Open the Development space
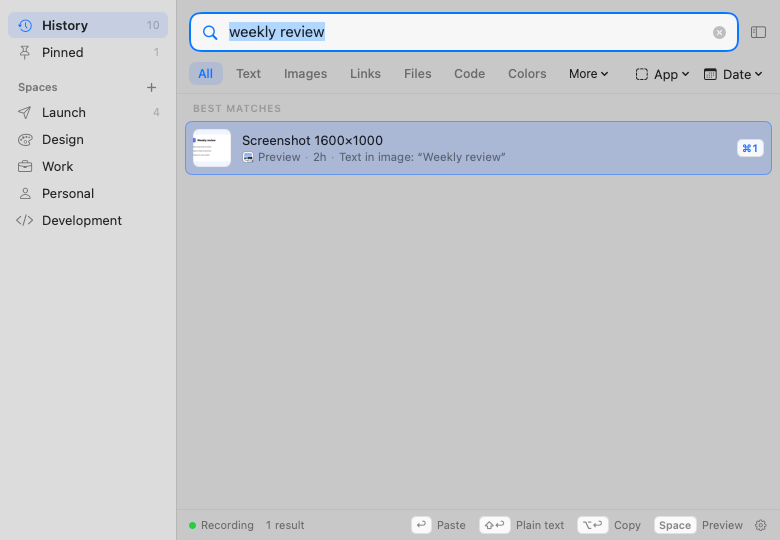The image size is (780, 540). [x=88, y=220]
